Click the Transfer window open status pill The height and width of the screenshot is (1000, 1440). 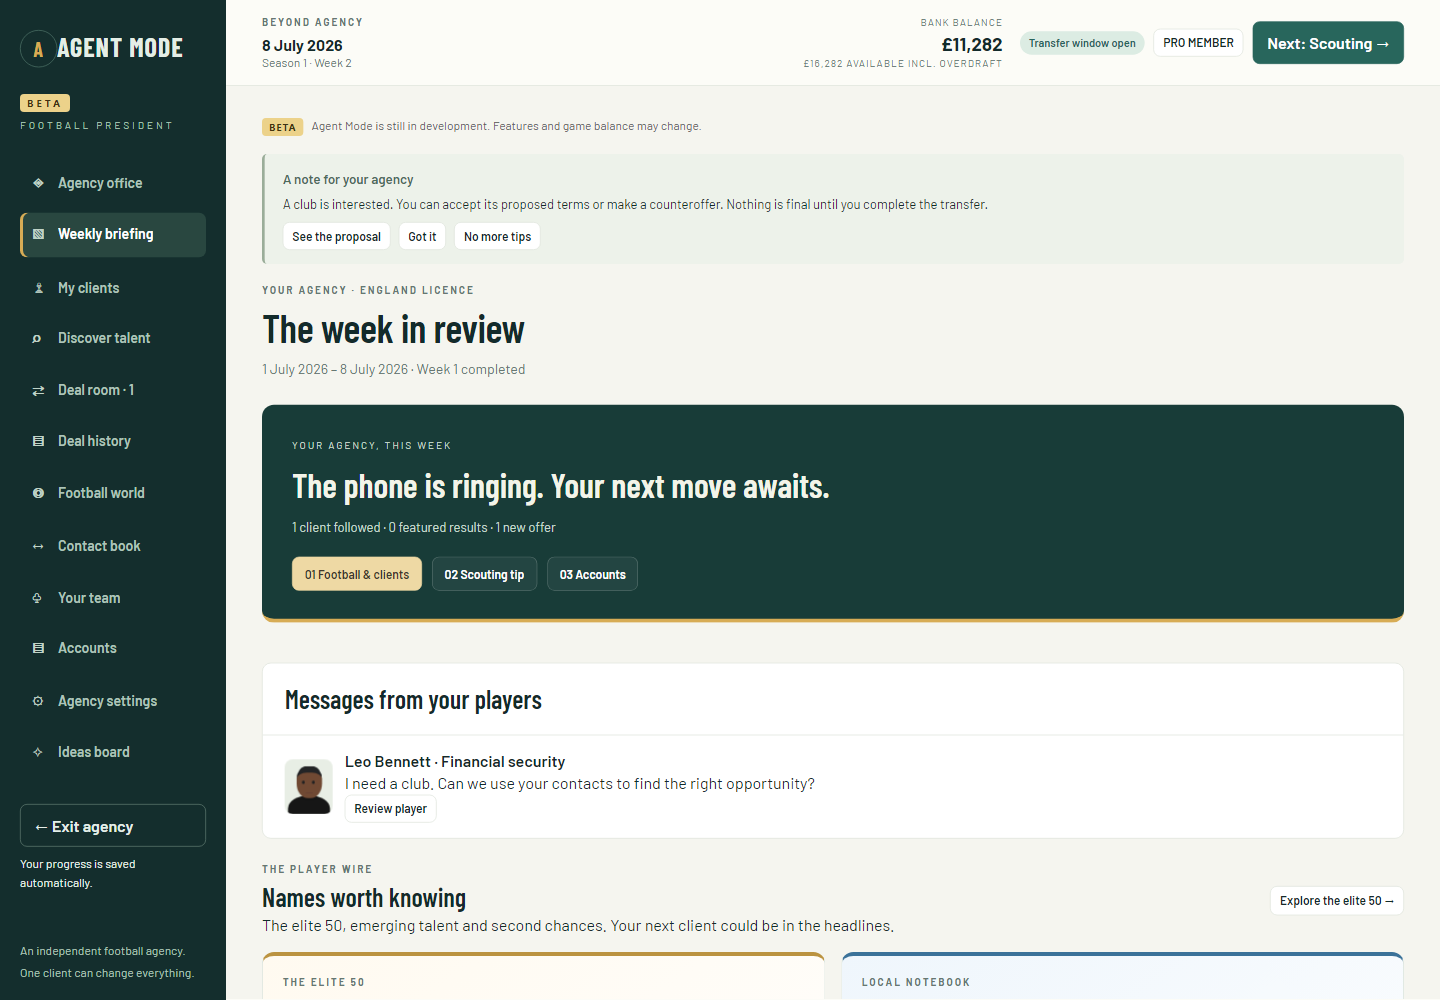[x=1082, y=43]
